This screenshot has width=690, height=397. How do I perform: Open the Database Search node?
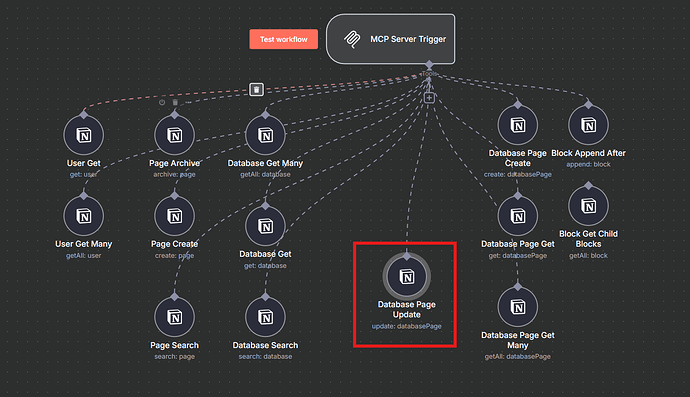[x=265, y=317]
